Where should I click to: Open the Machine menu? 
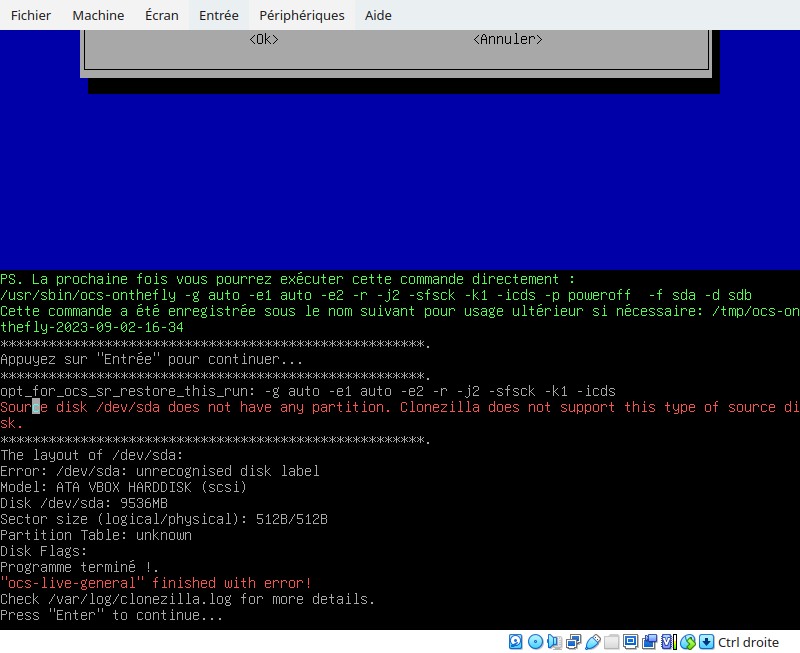pos(98,15)
